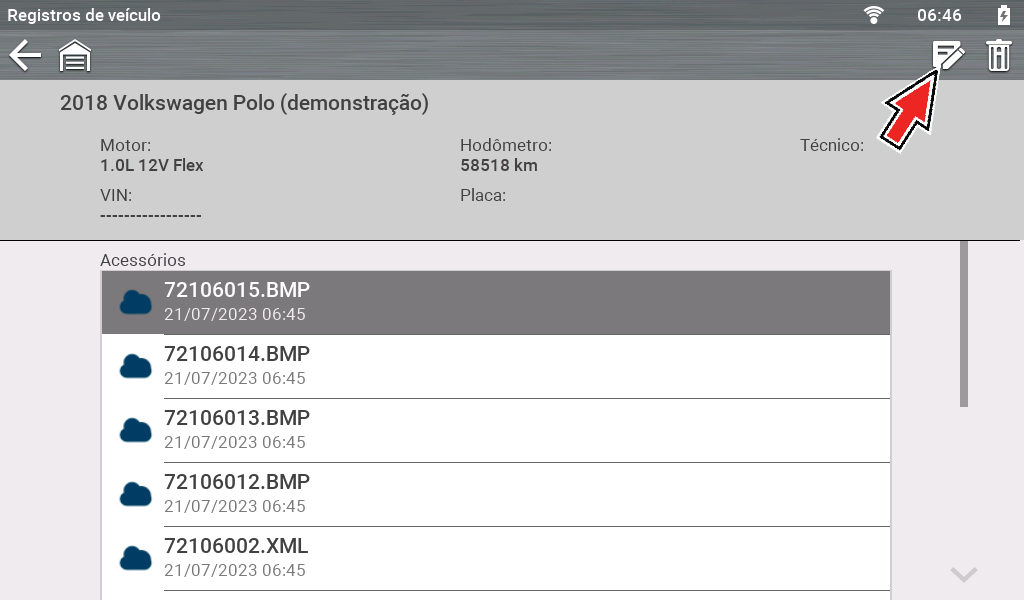Click cloud icon beside 72106013.BMP
Viewport: 1024px width, 600px height.
click(135, 430)
